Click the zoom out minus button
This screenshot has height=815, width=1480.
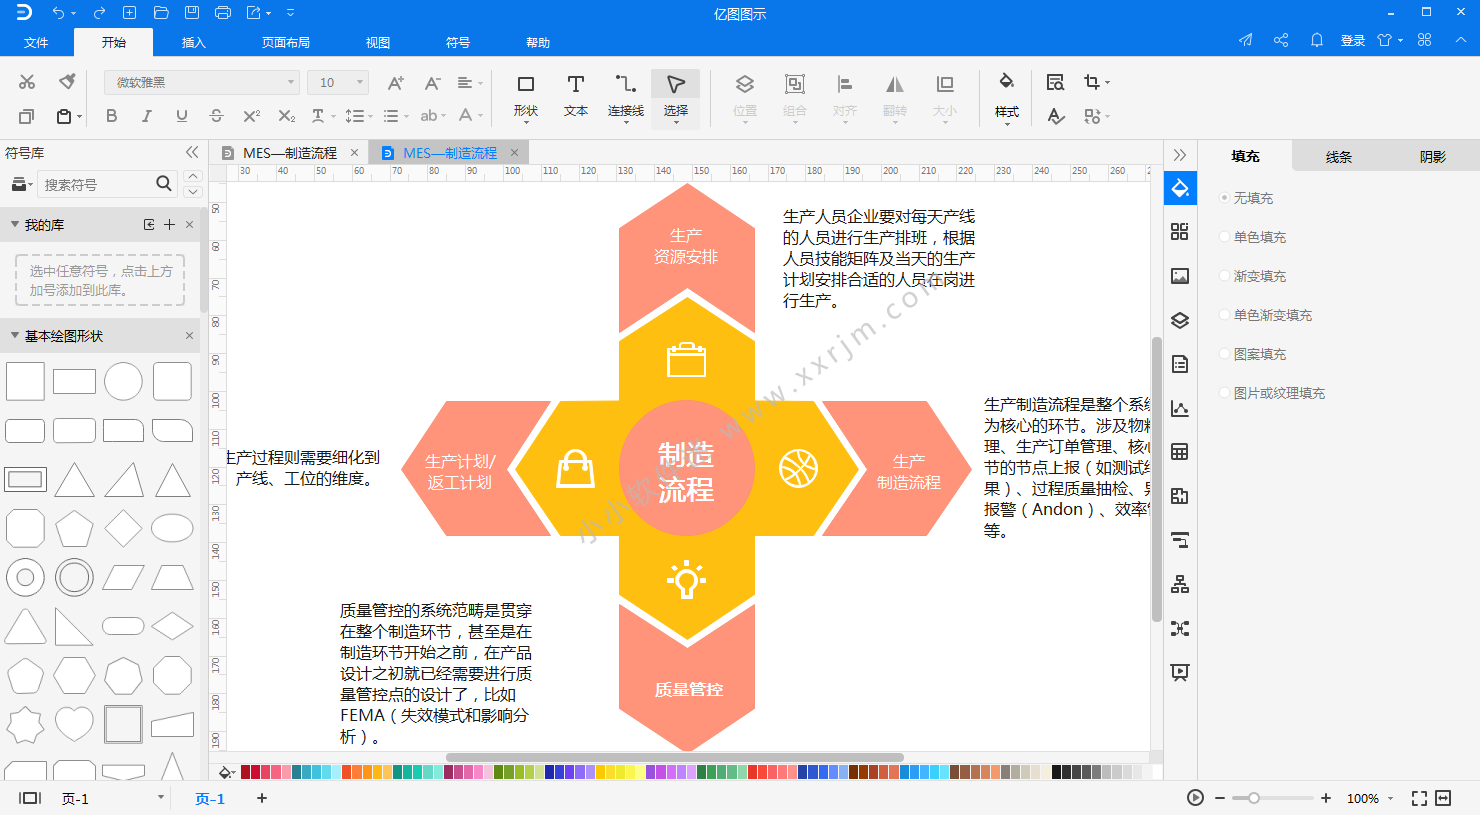[1220, 798]
